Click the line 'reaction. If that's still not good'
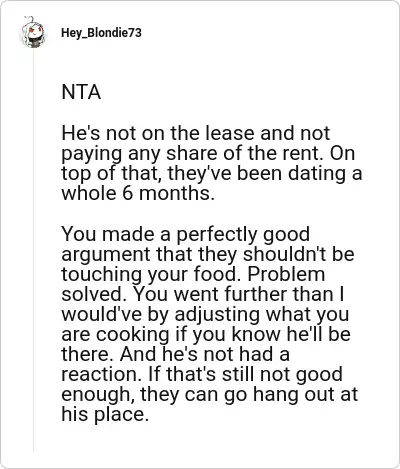 point(202,374)
